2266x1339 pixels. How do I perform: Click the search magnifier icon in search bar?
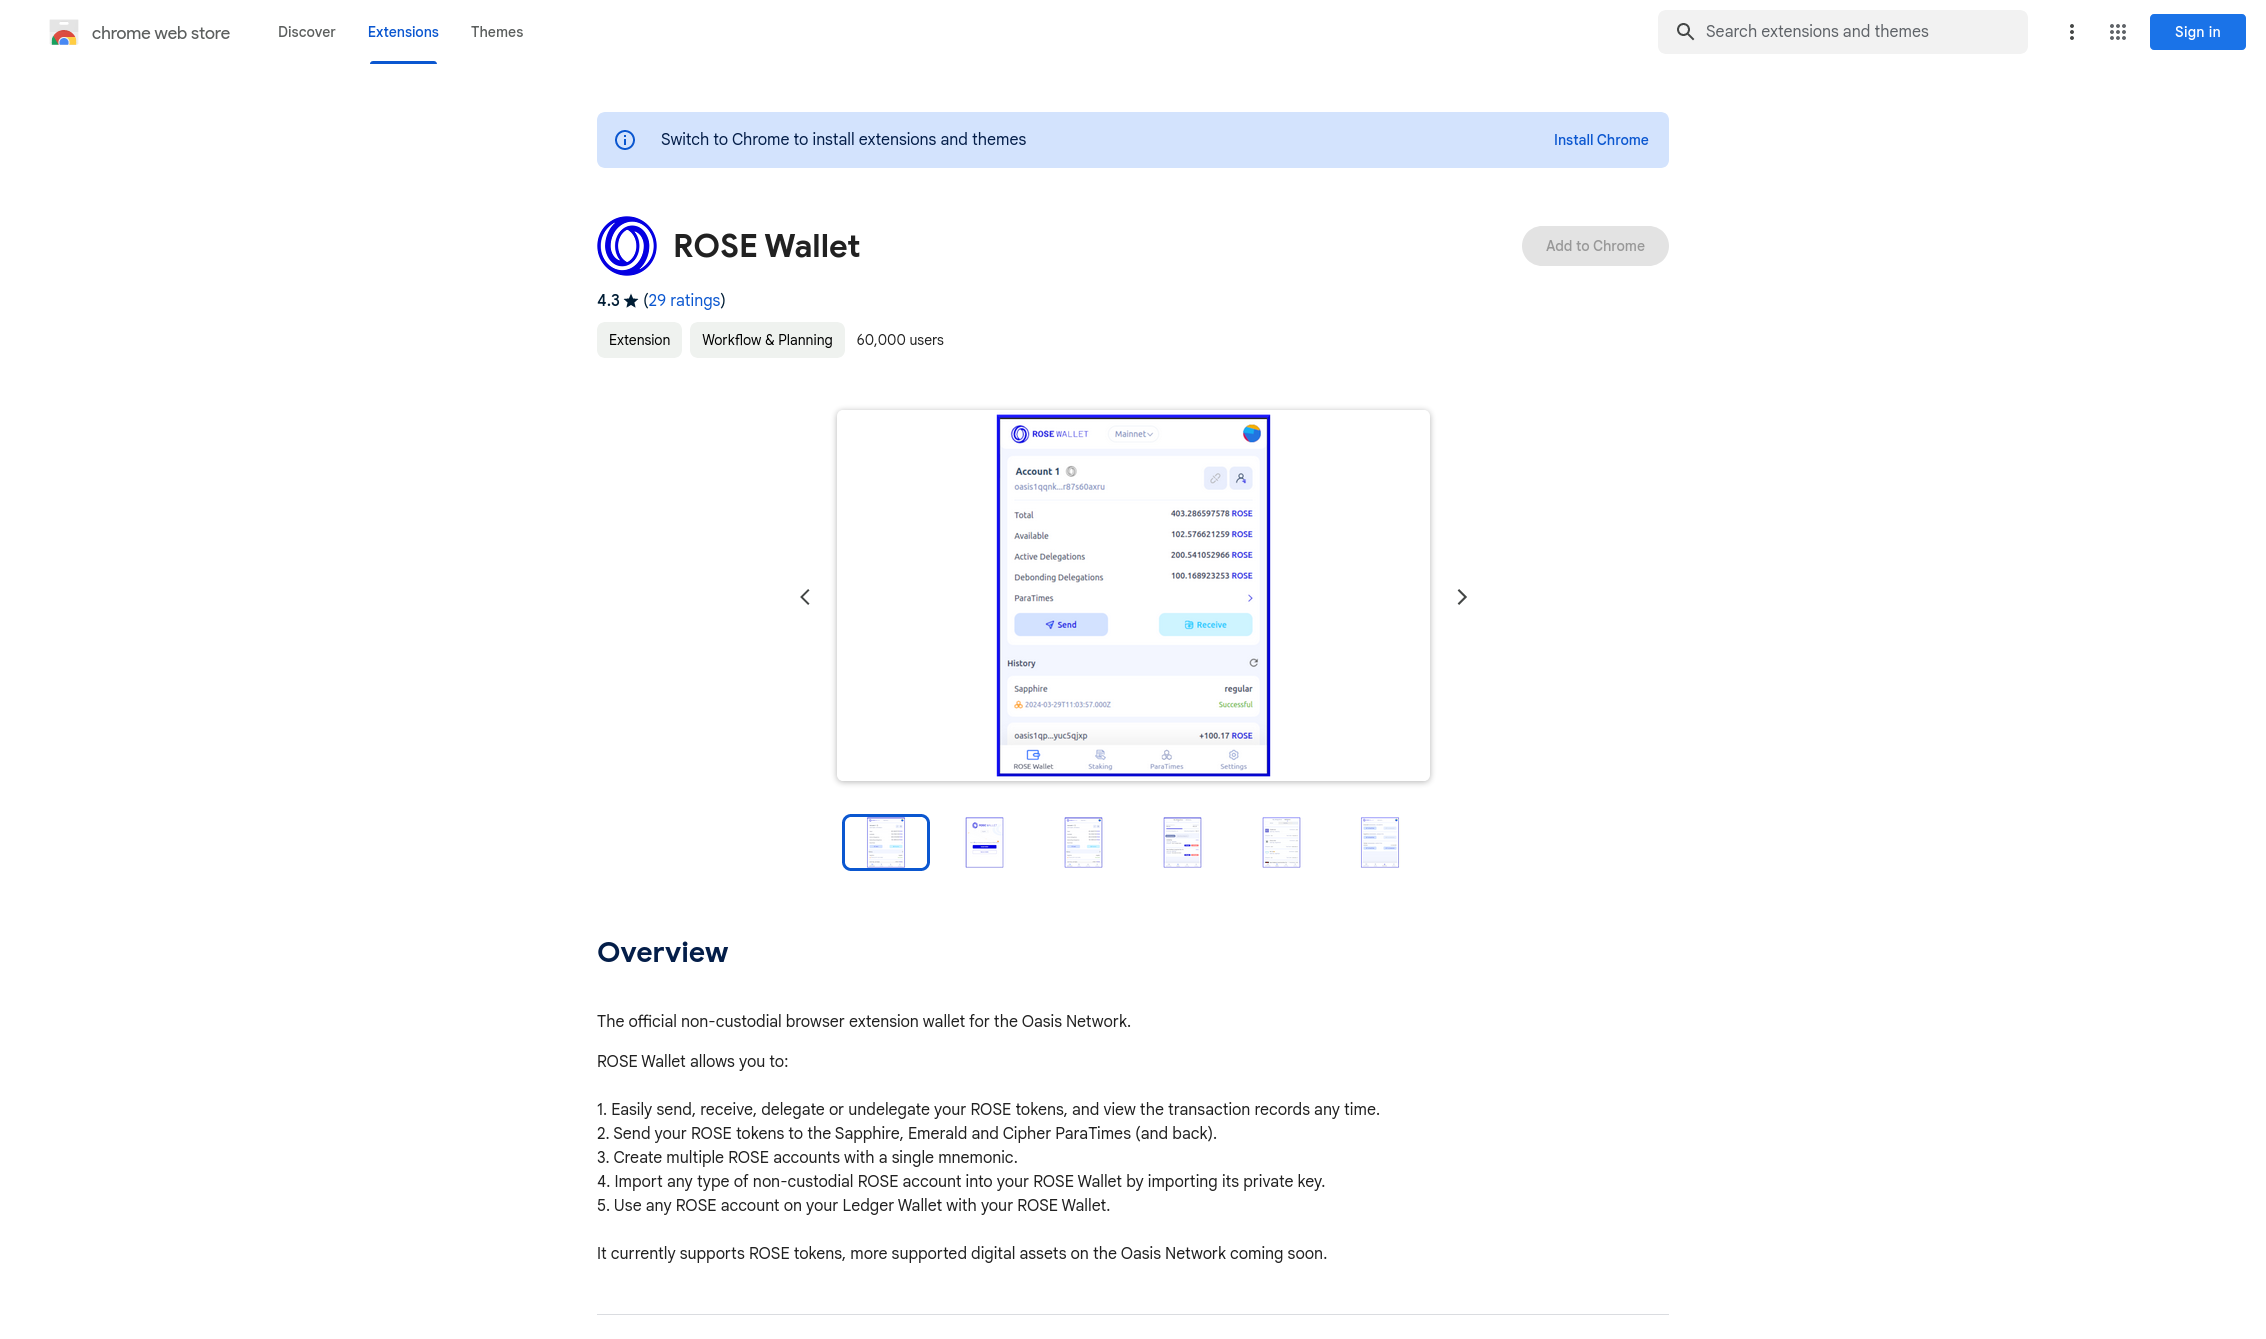coord(1686,31)
